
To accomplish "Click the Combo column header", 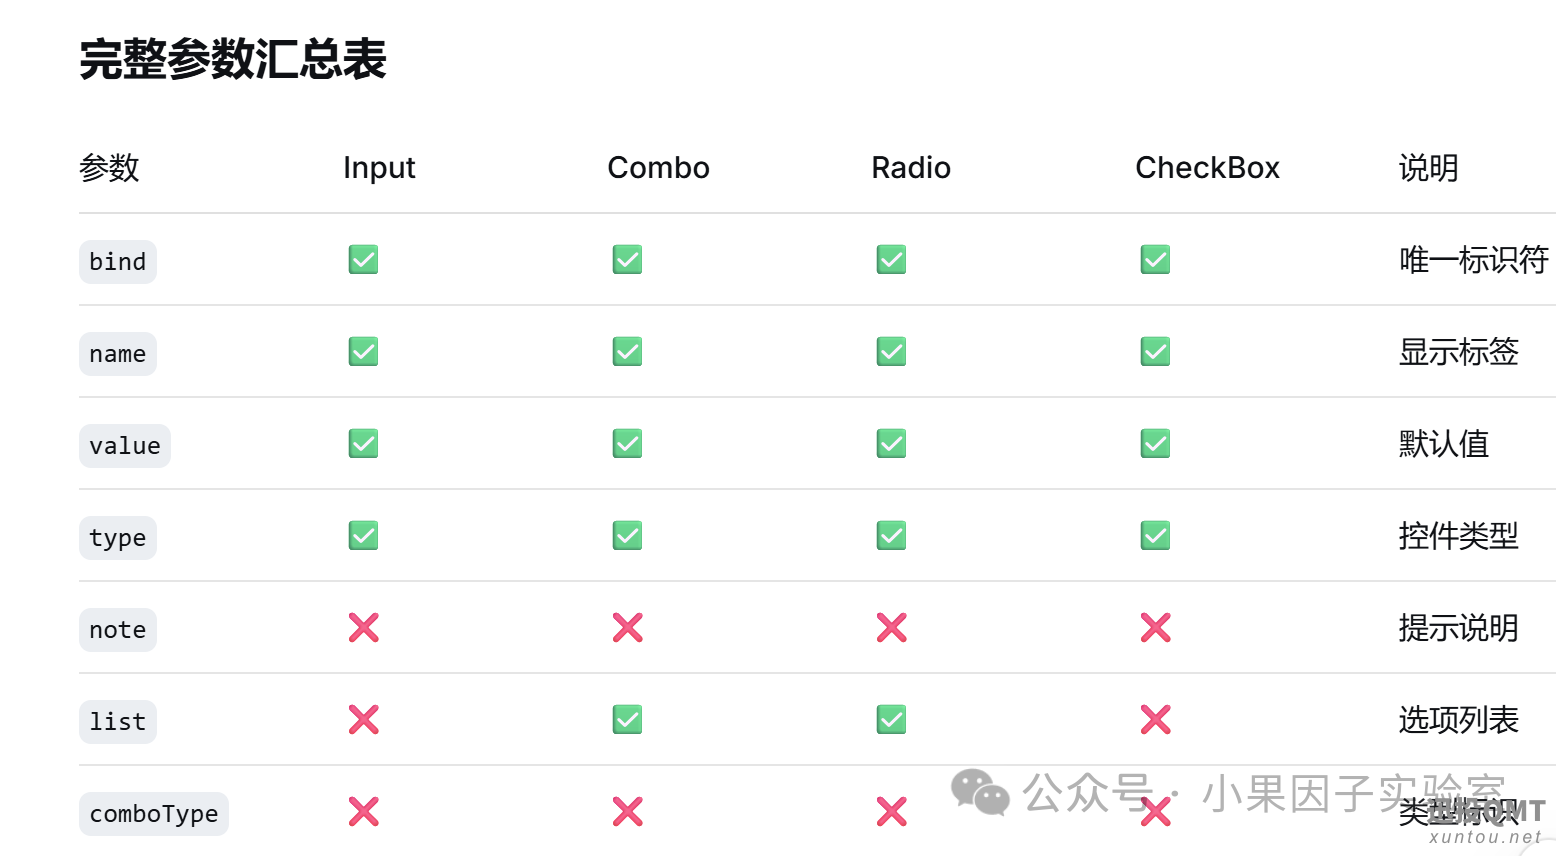I will point(658,168).
